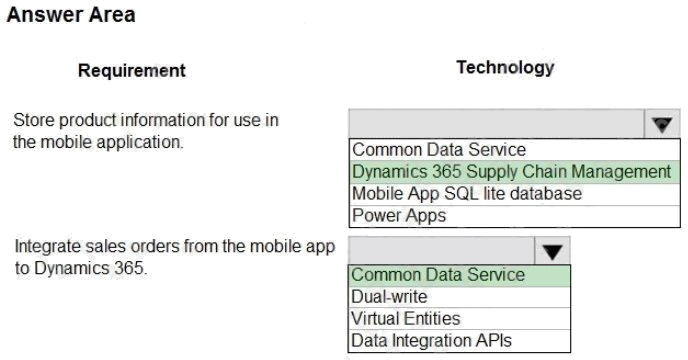This screenshot has width=688, height=360.
Task: Click the Requirement column header
Action: coord(132,71)
